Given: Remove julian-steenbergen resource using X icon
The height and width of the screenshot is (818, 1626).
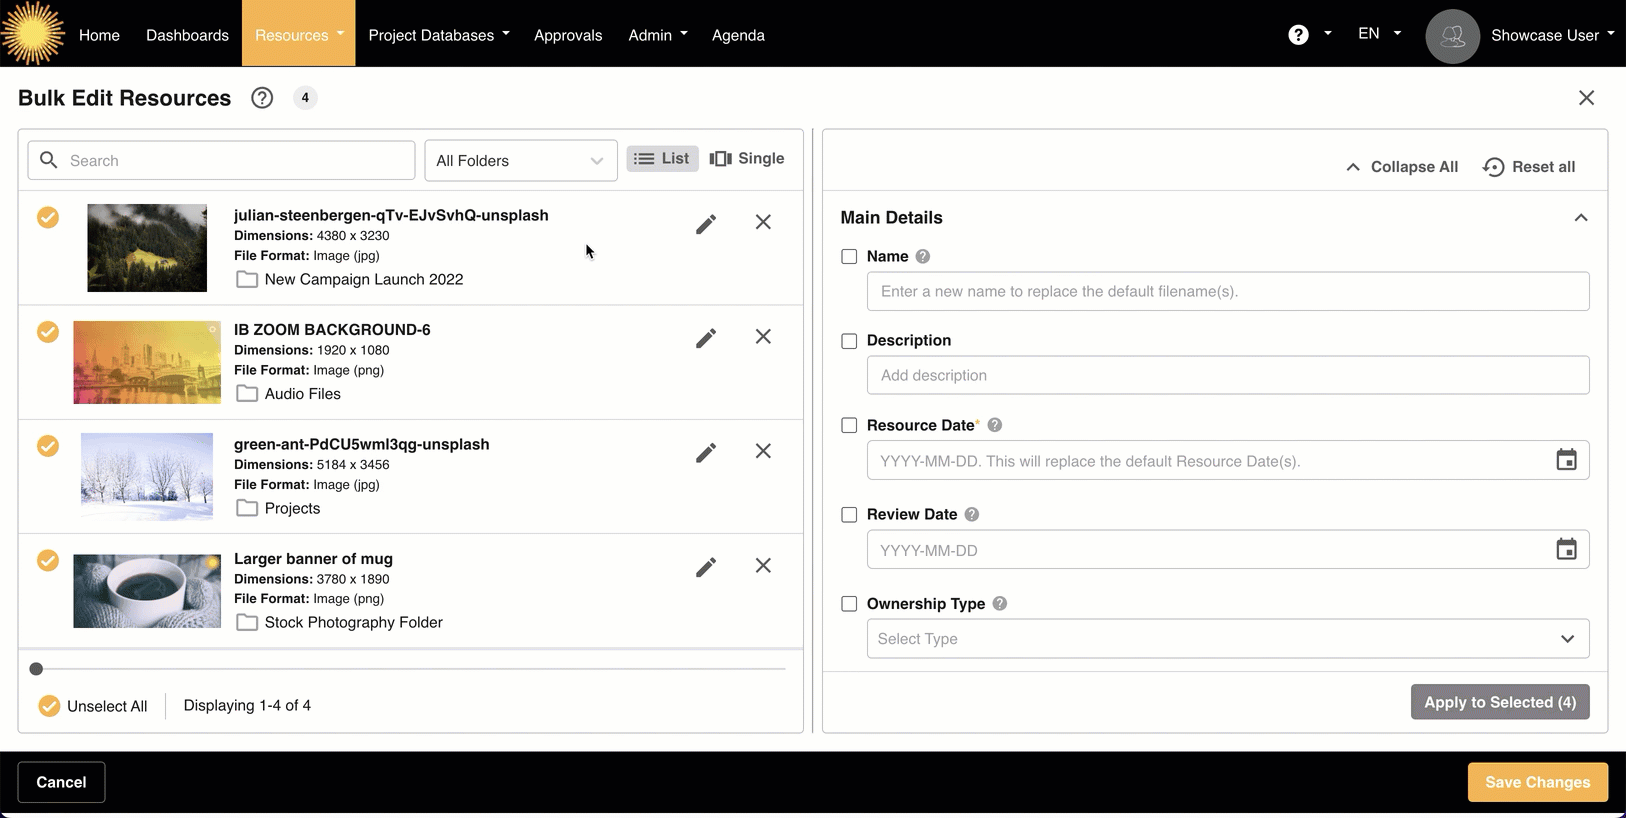Looking at the screenshot, I should point(763,222).
